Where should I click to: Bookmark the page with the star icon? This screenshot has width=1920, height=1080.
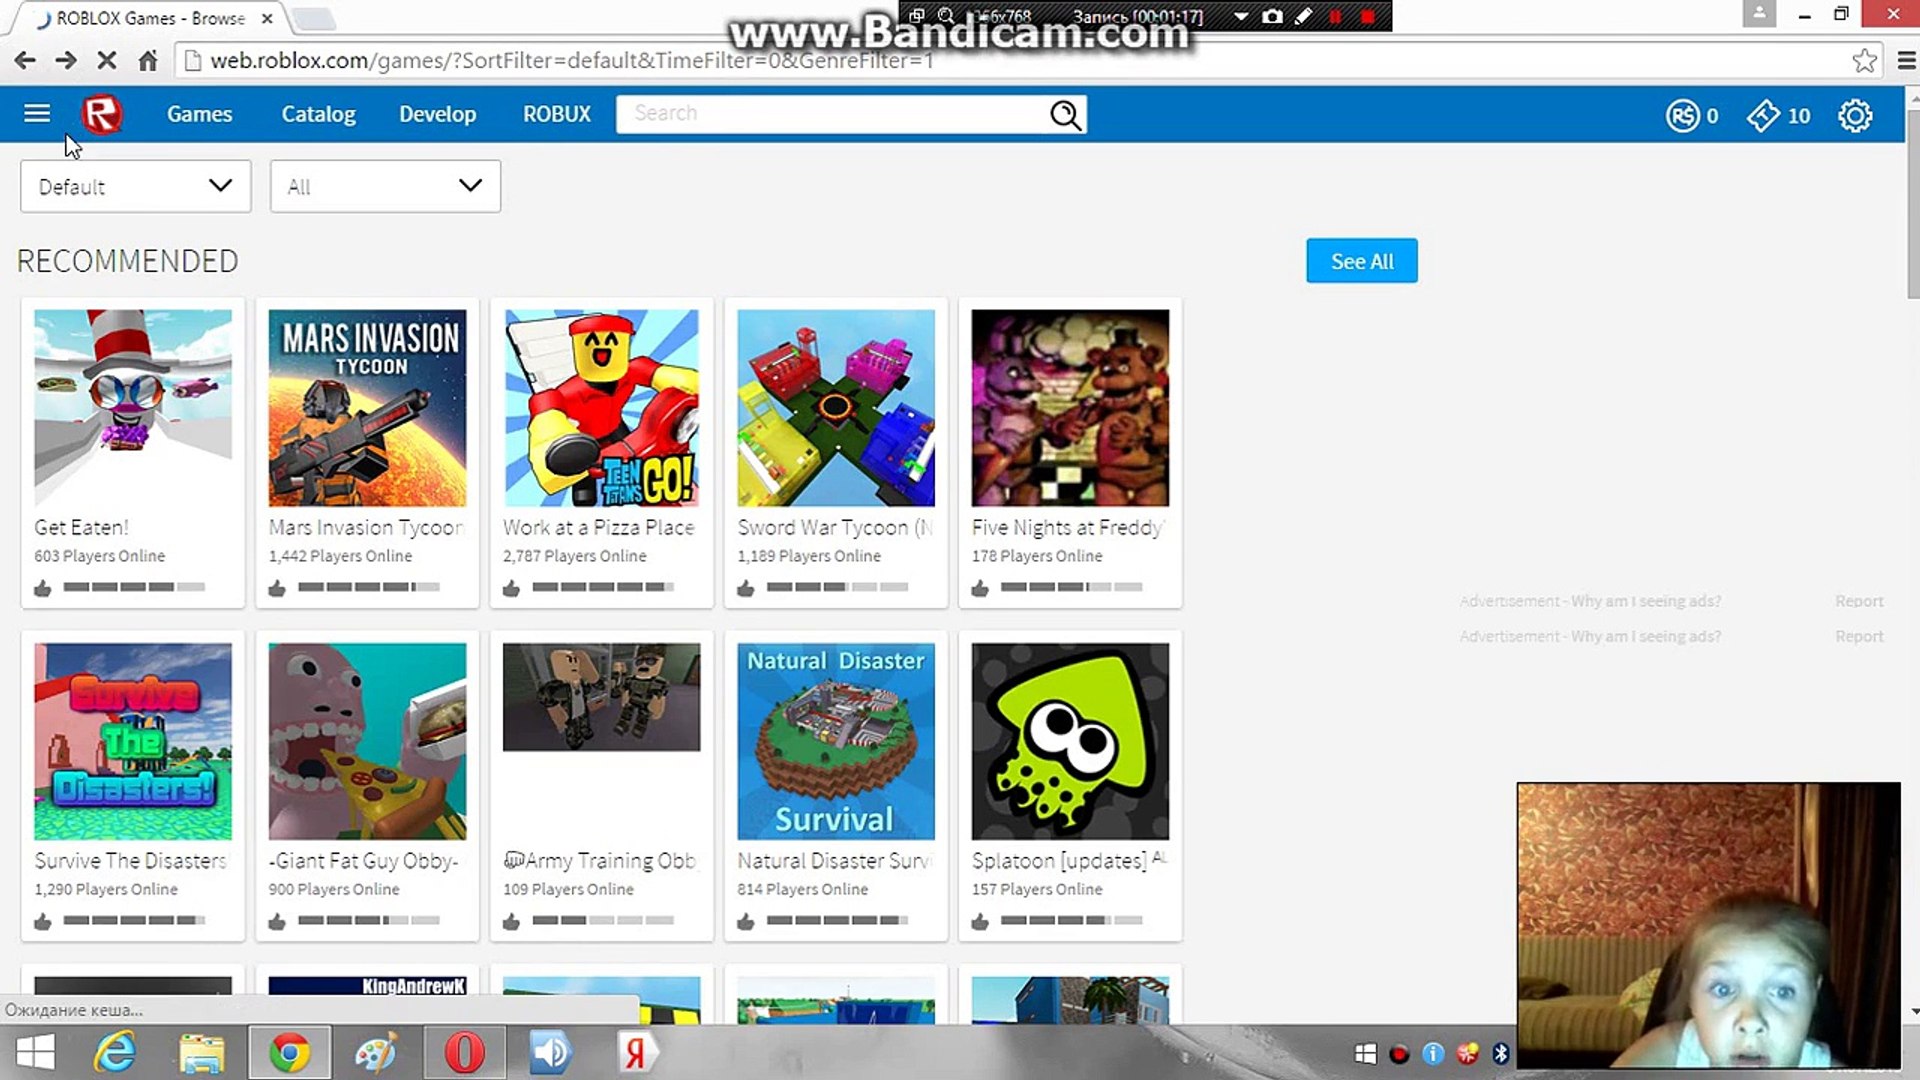coord(1864,61)
